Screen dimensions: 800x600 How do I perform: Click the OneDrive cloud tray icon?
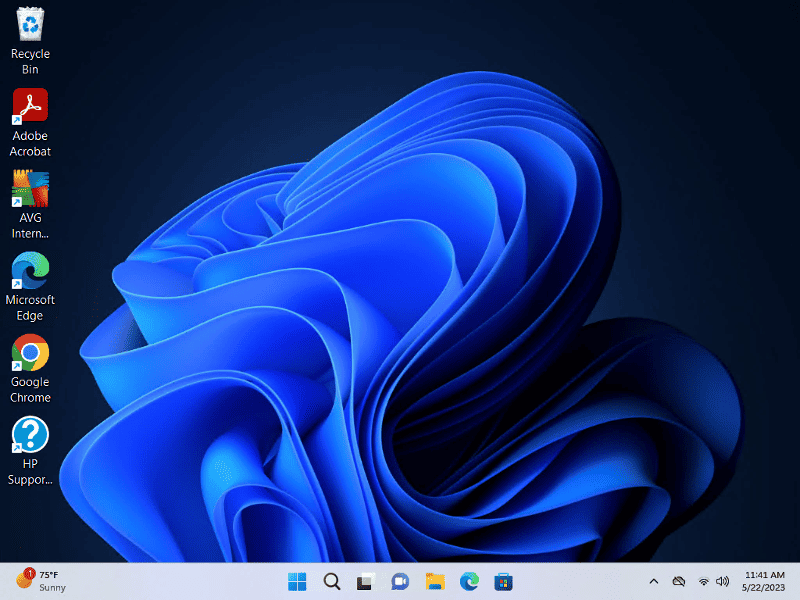(679, 581)
